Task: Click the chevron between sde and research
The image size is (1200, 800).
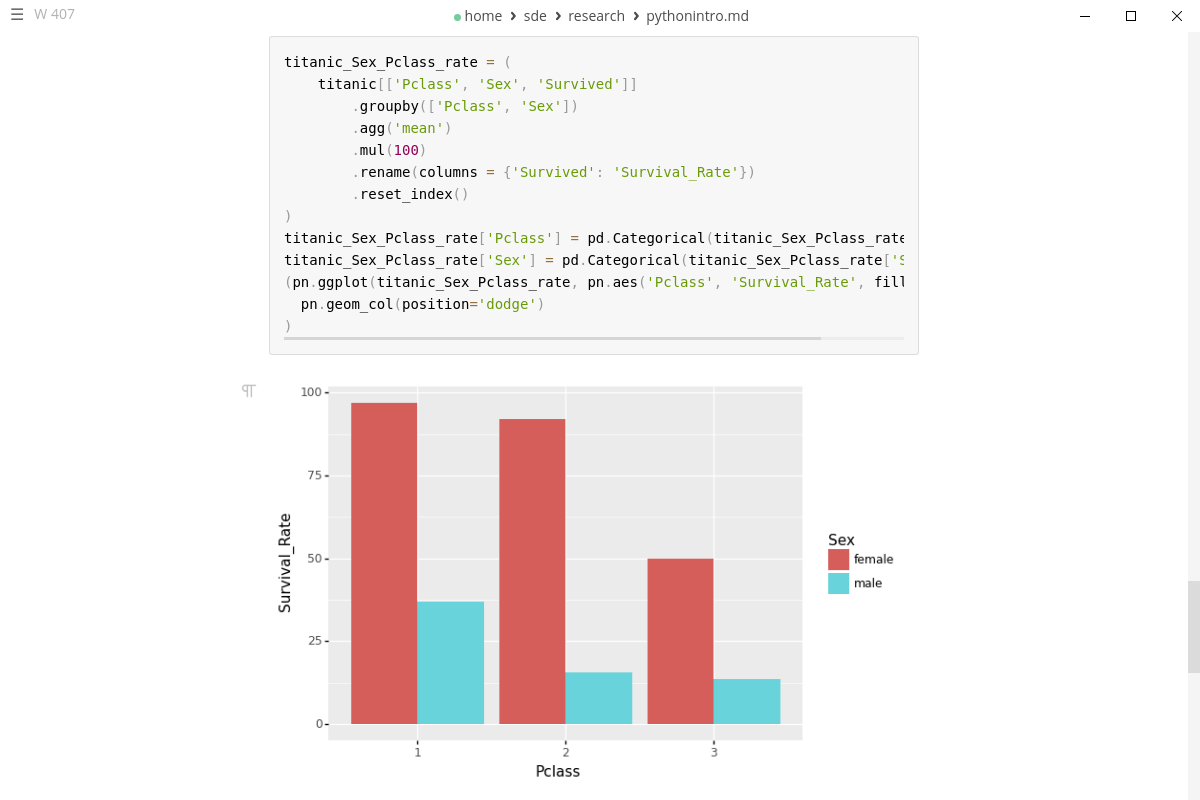Action: [558, 16]
